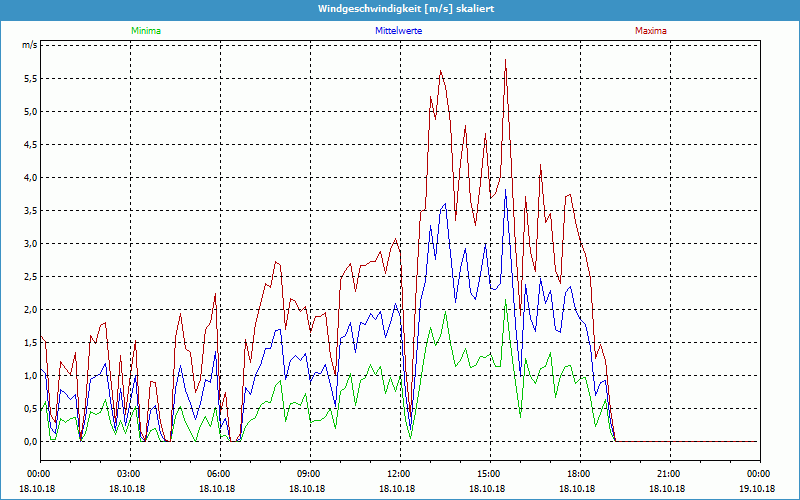Click the 19.10.18 date label
Screen dimensions: 800x500
click(x=757, y=489)
